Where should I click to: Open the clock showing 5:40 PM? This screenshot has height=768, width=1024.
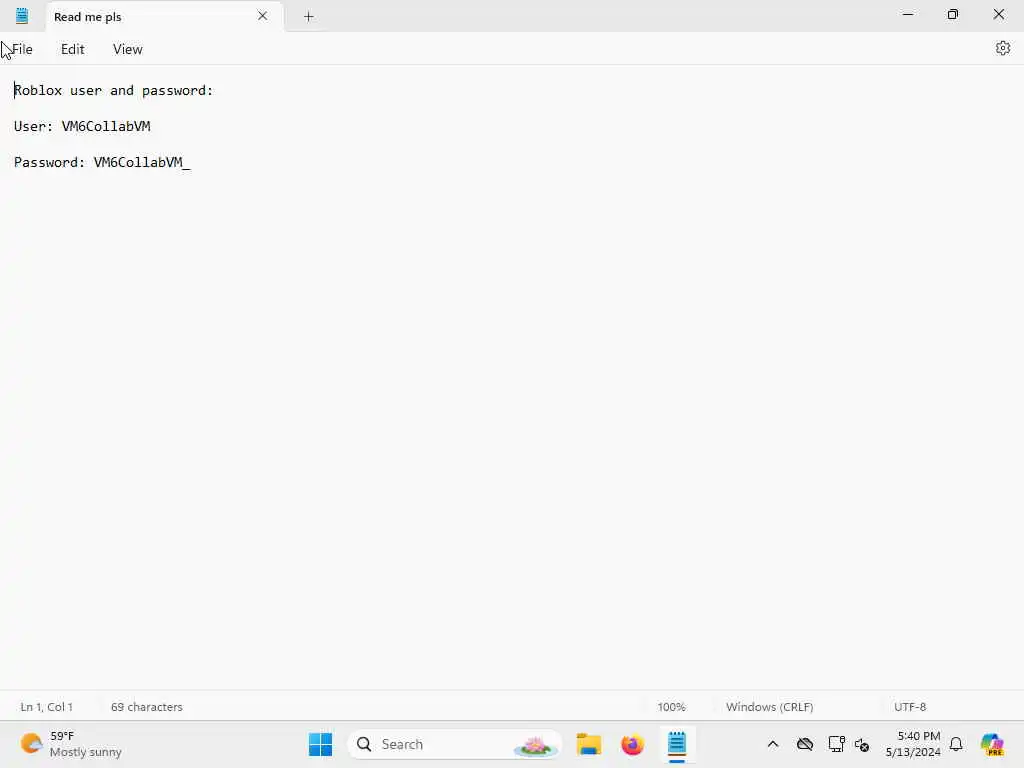[x=912, y=744]
